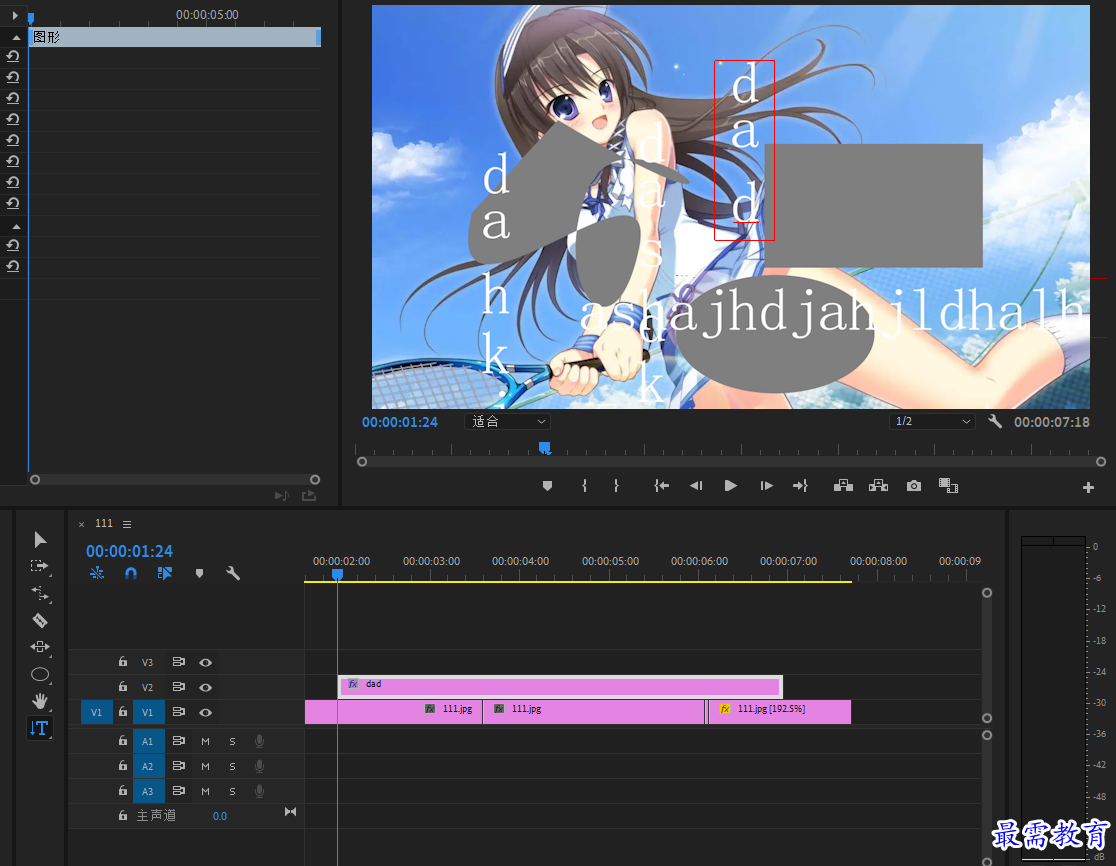Open timeline display settings wrench

(x=233, y=573)
